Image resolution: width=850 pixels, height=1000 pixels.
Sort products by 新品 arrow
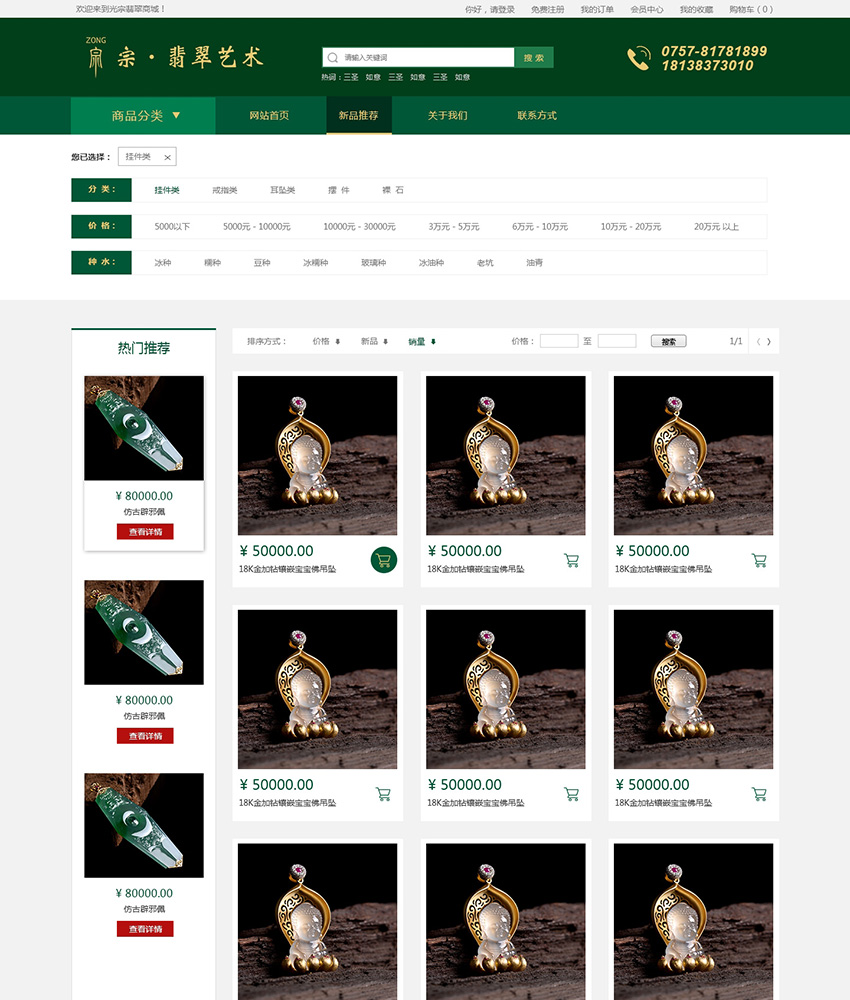386,342
